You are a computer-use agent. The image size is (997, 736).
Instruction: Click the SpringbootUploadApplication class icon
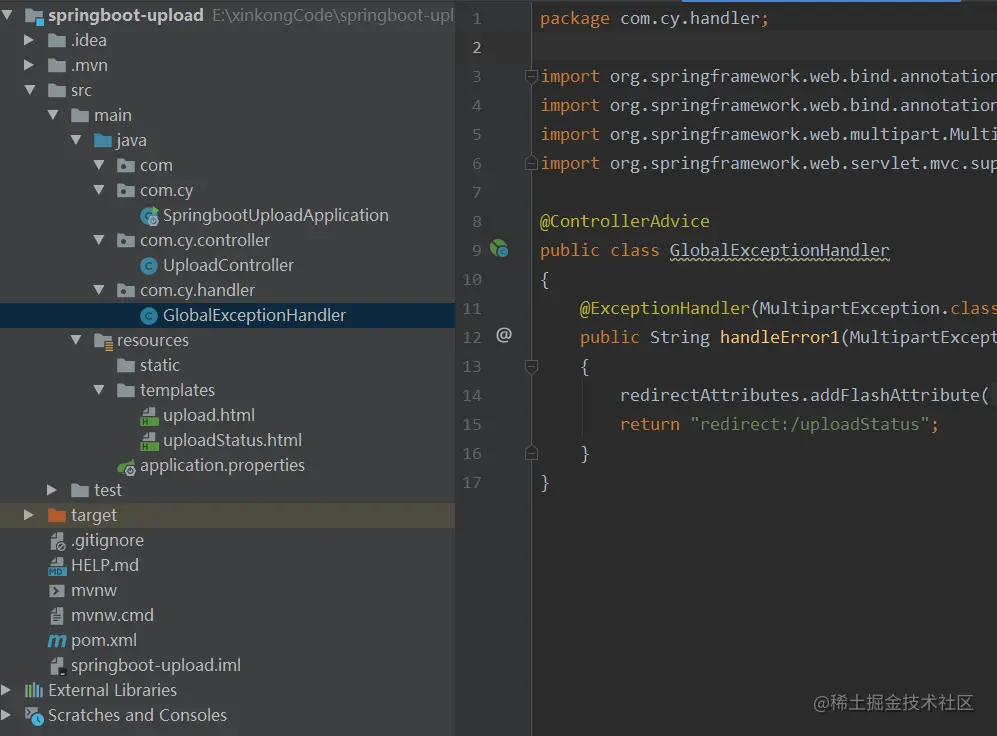pos(149,216)
